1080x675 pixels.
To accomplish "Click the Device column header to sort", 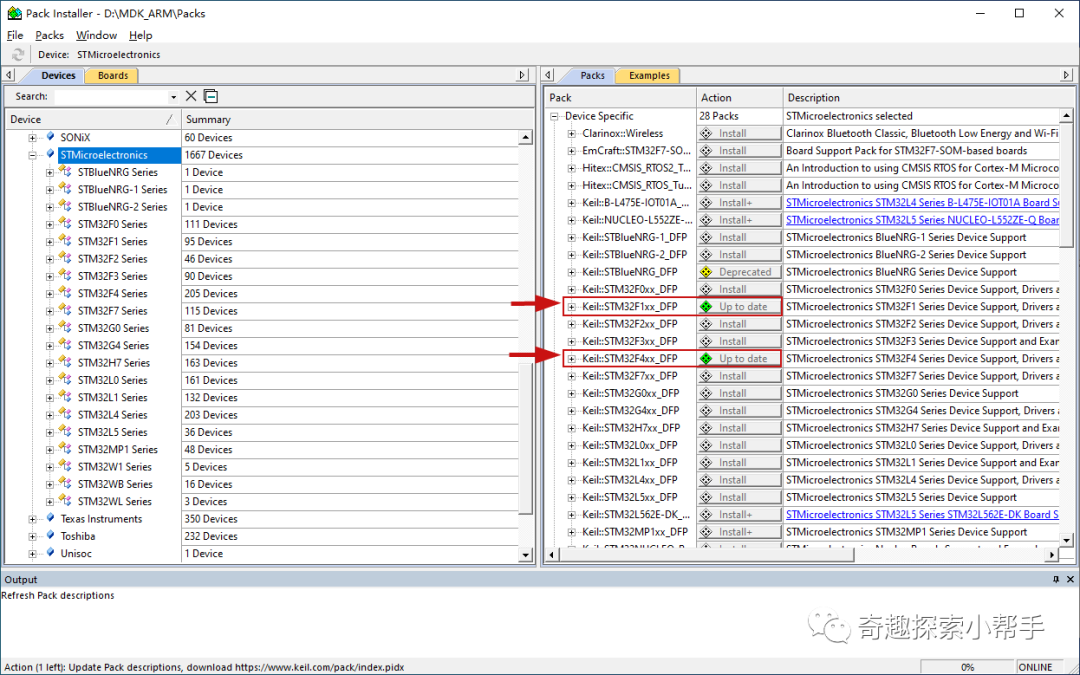I will (x=93, y=119).
